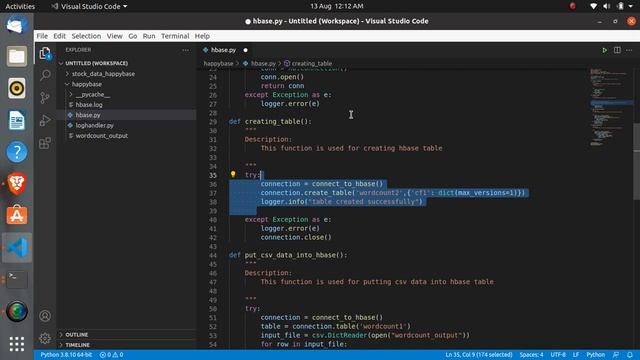Open the system status menu arrow

point(631,6)
